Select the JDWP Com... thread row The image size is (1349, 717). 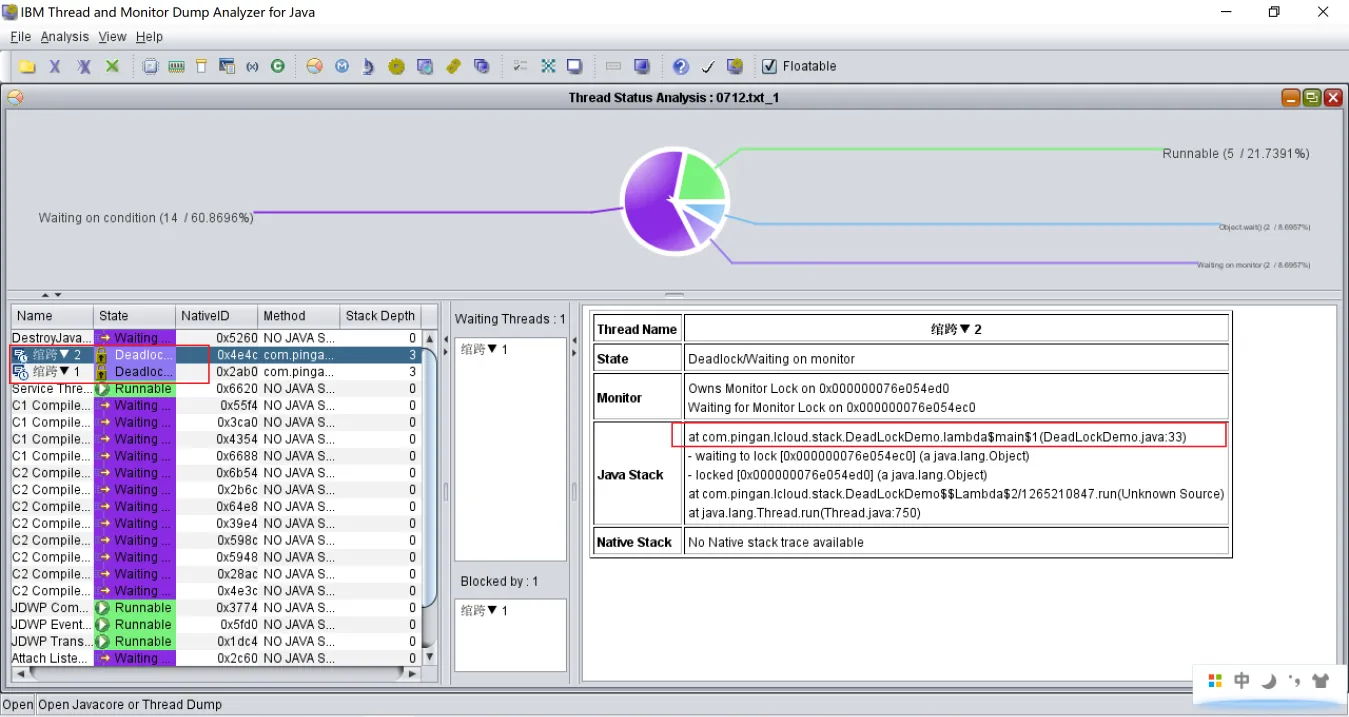215,608
